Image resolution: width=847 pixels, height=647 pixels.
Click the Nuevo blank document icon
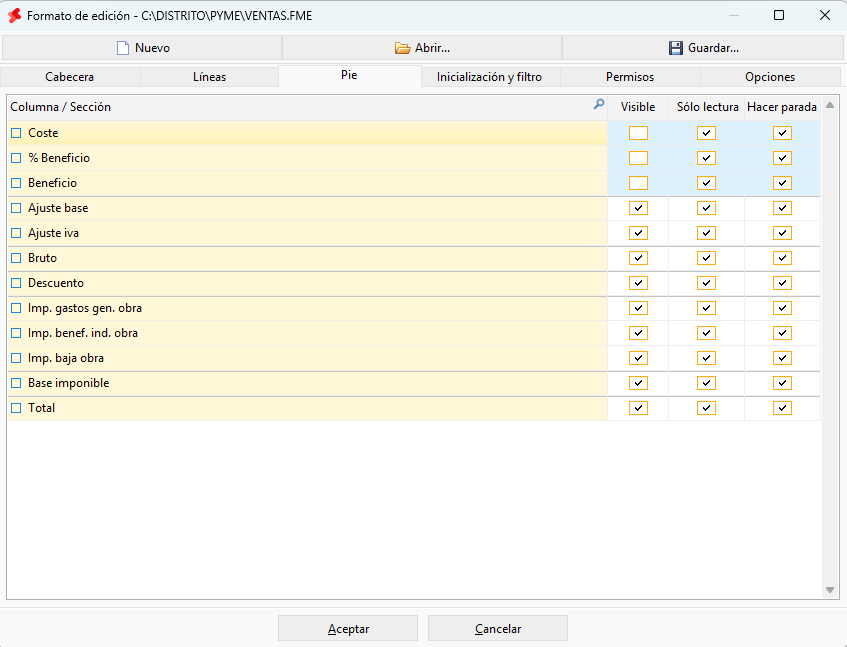pos(123,48)
